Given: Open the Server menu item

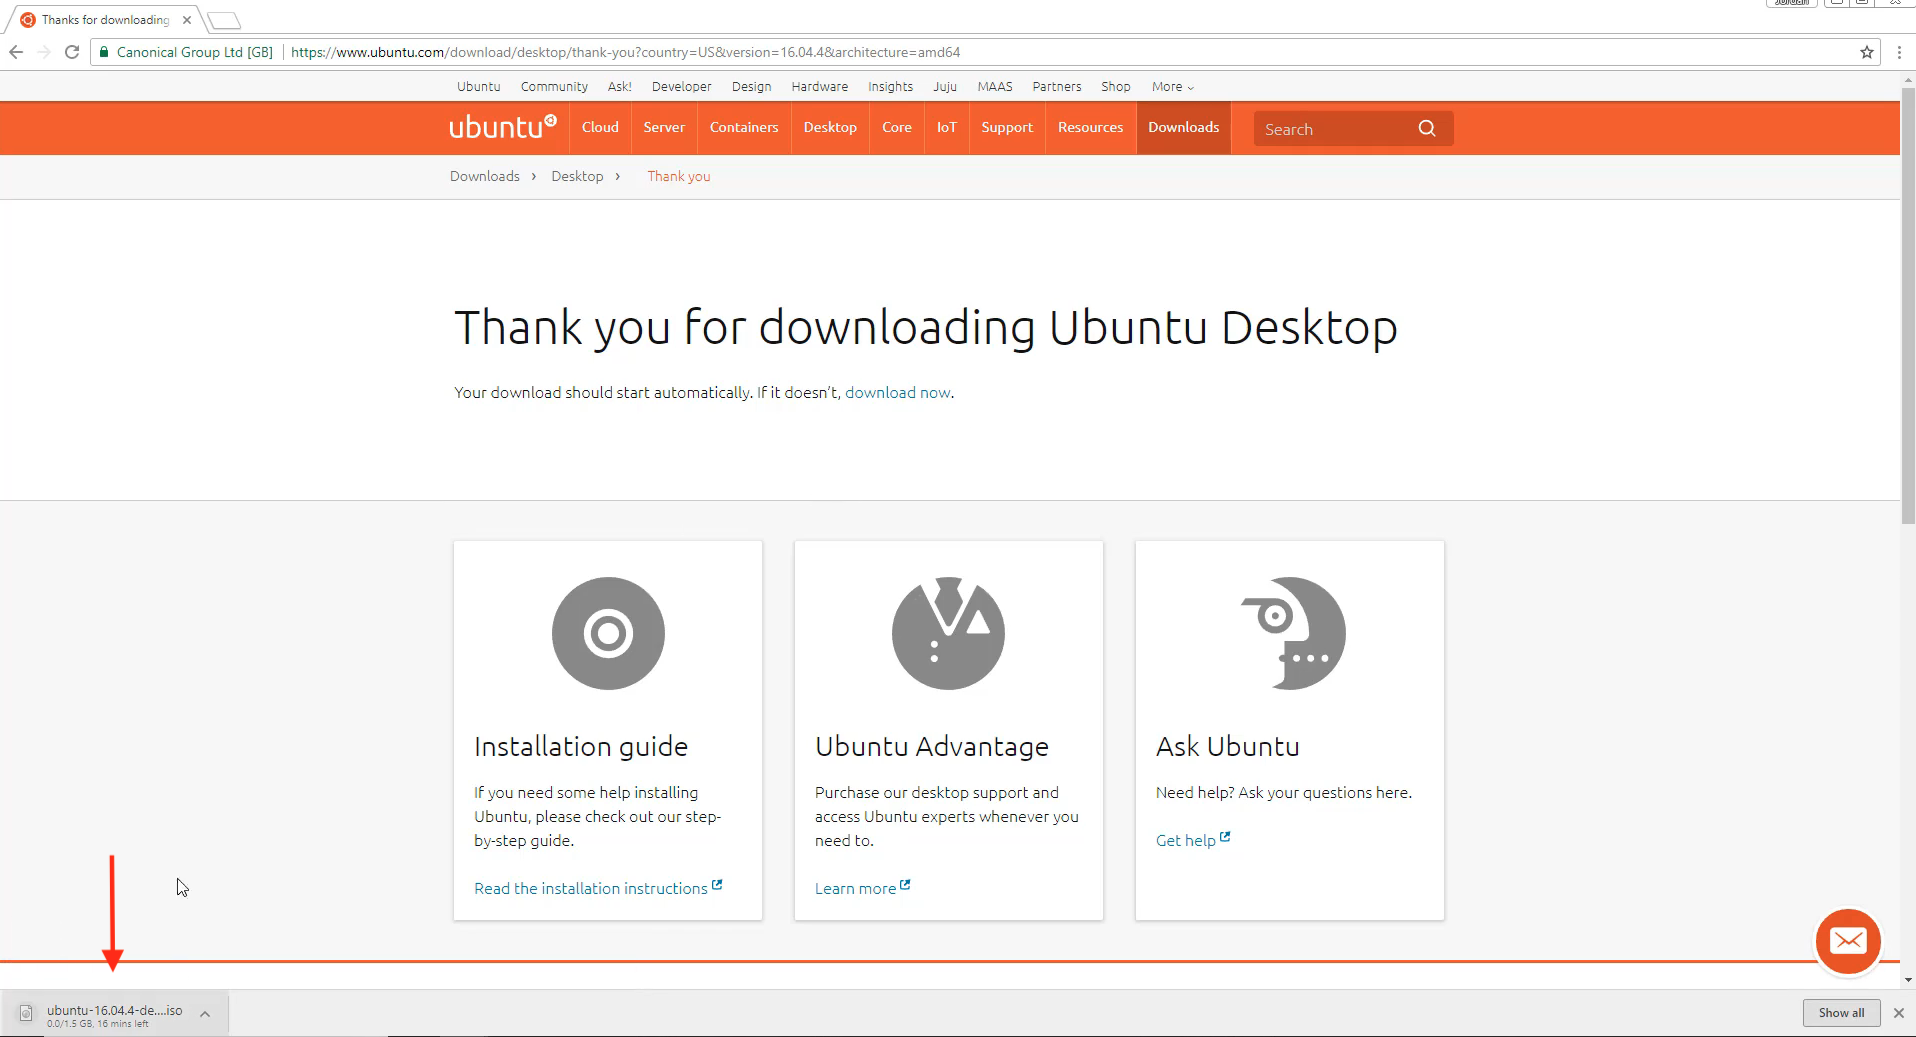Looking at the screenshot, I should pyautogui.click(x=664, y=128).
